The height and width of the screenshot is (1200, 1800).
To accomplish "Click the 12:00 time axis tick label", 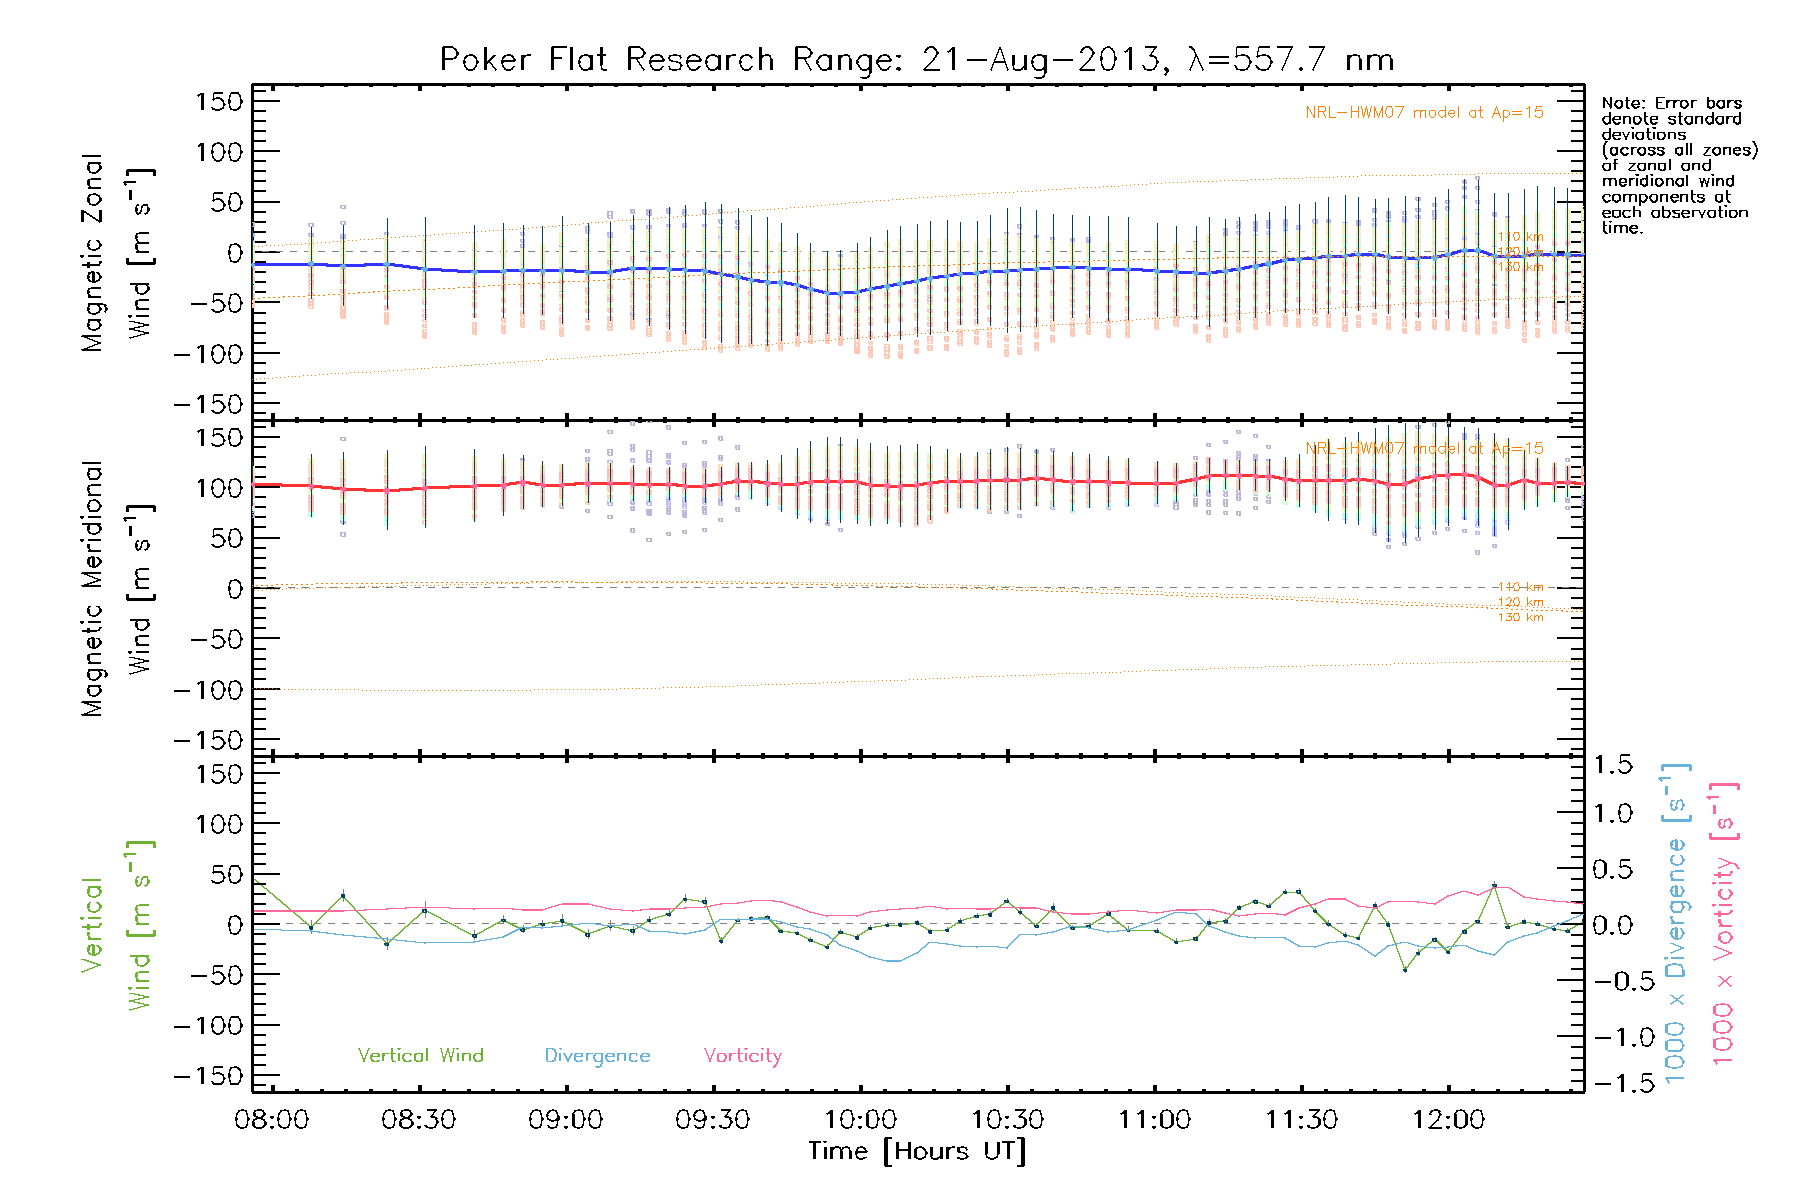I will [1448, 1119].
